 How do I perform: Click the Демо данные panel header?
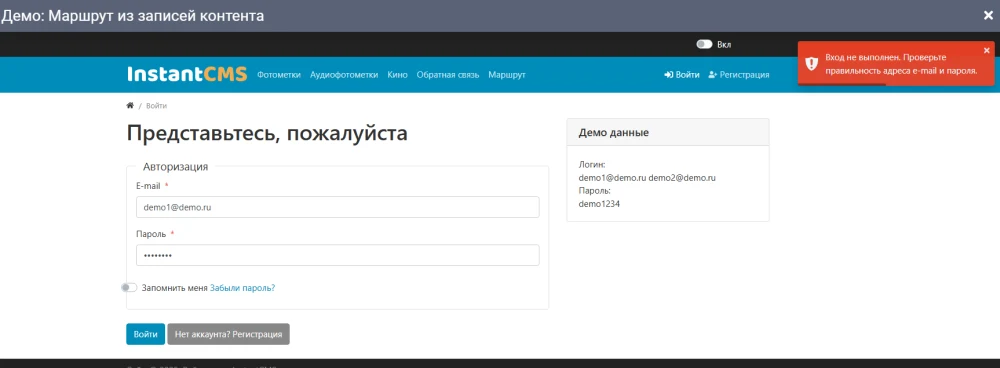pyautogui.click(x=668, y=133)
